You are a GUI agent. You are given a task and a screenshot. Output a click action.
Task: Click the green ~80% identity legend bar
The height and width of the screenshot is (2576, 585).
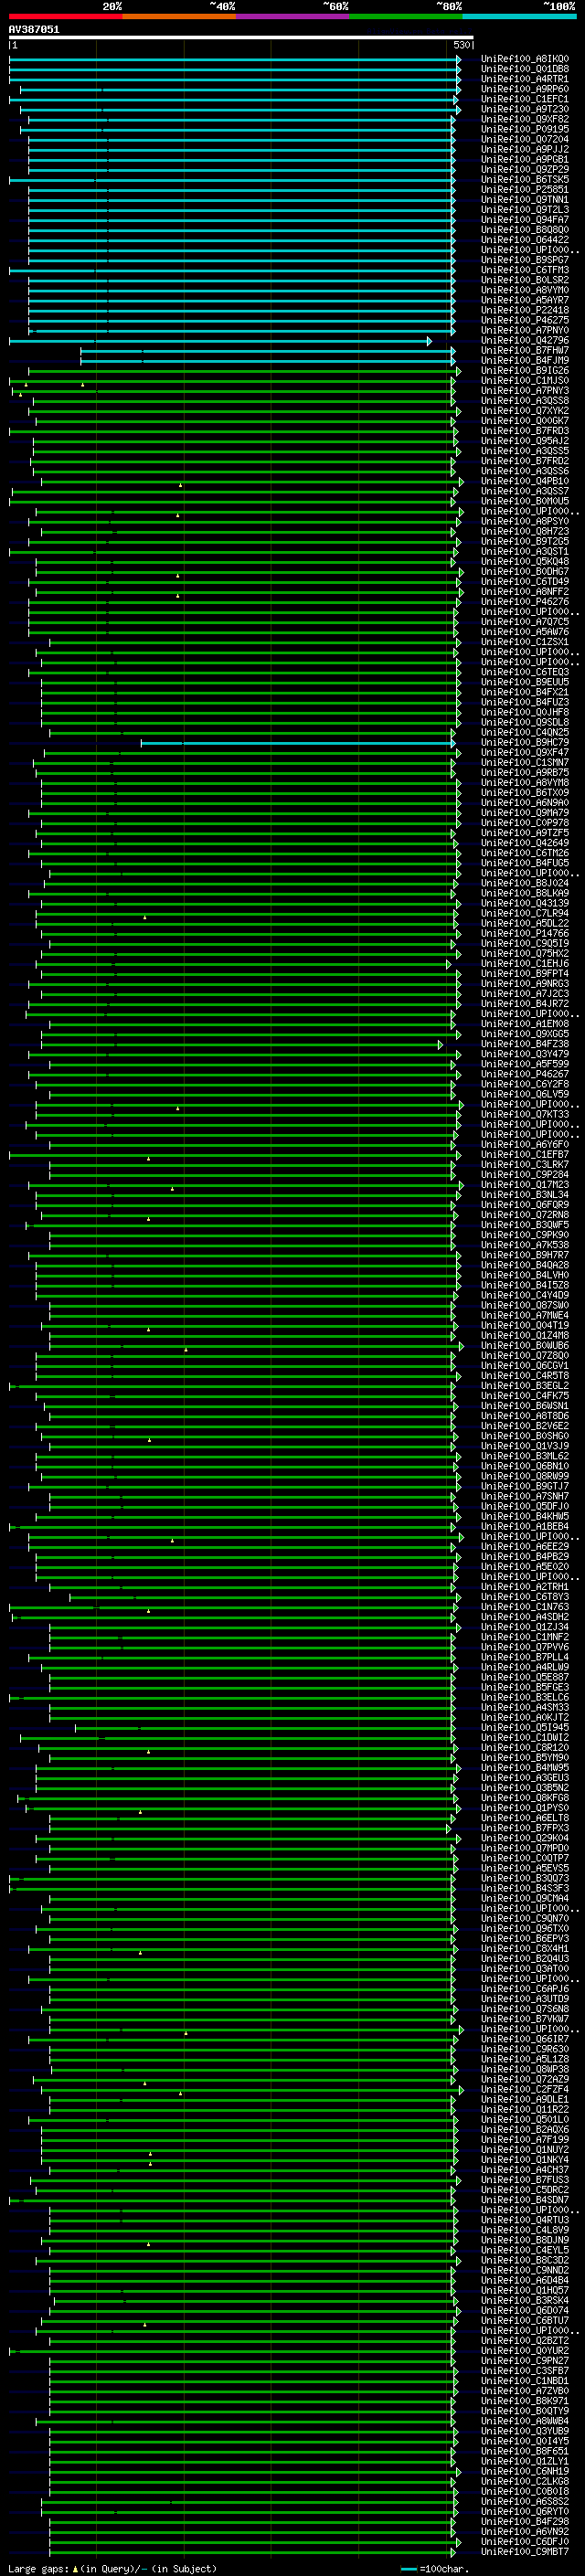(406, 16)
